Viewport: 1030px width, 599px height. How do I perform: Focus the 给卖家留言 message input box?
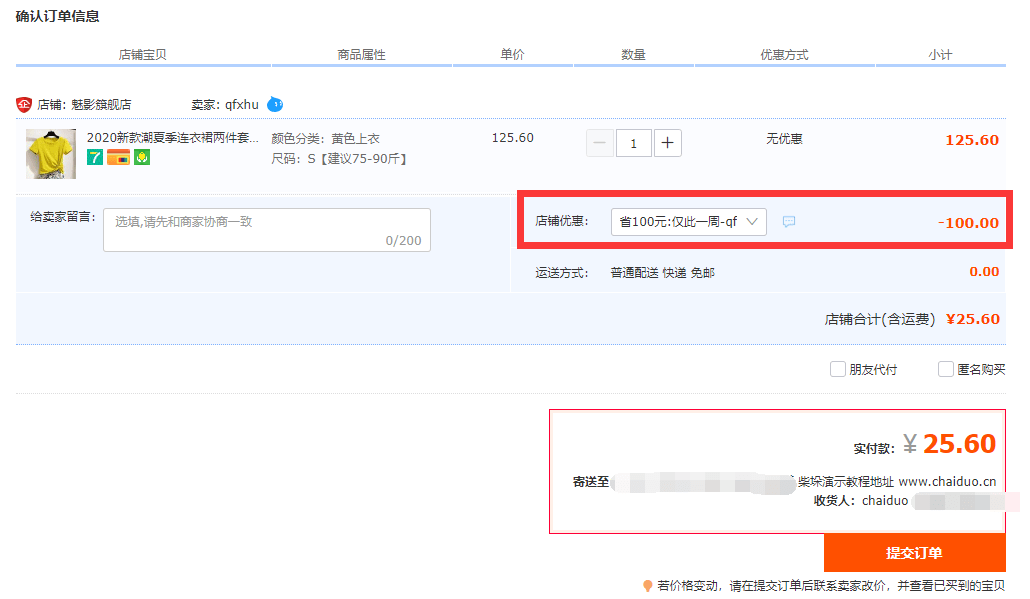click(267, 230)
